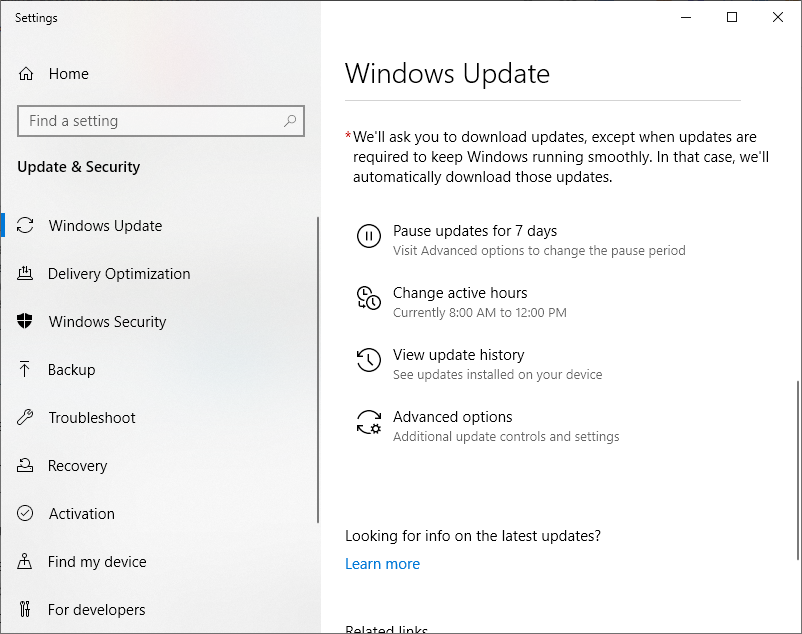Click 'Visit Advanced options to change the pause period' text
Screen dimensions: 802x634
pyautogui.click(x=539, y=251)
